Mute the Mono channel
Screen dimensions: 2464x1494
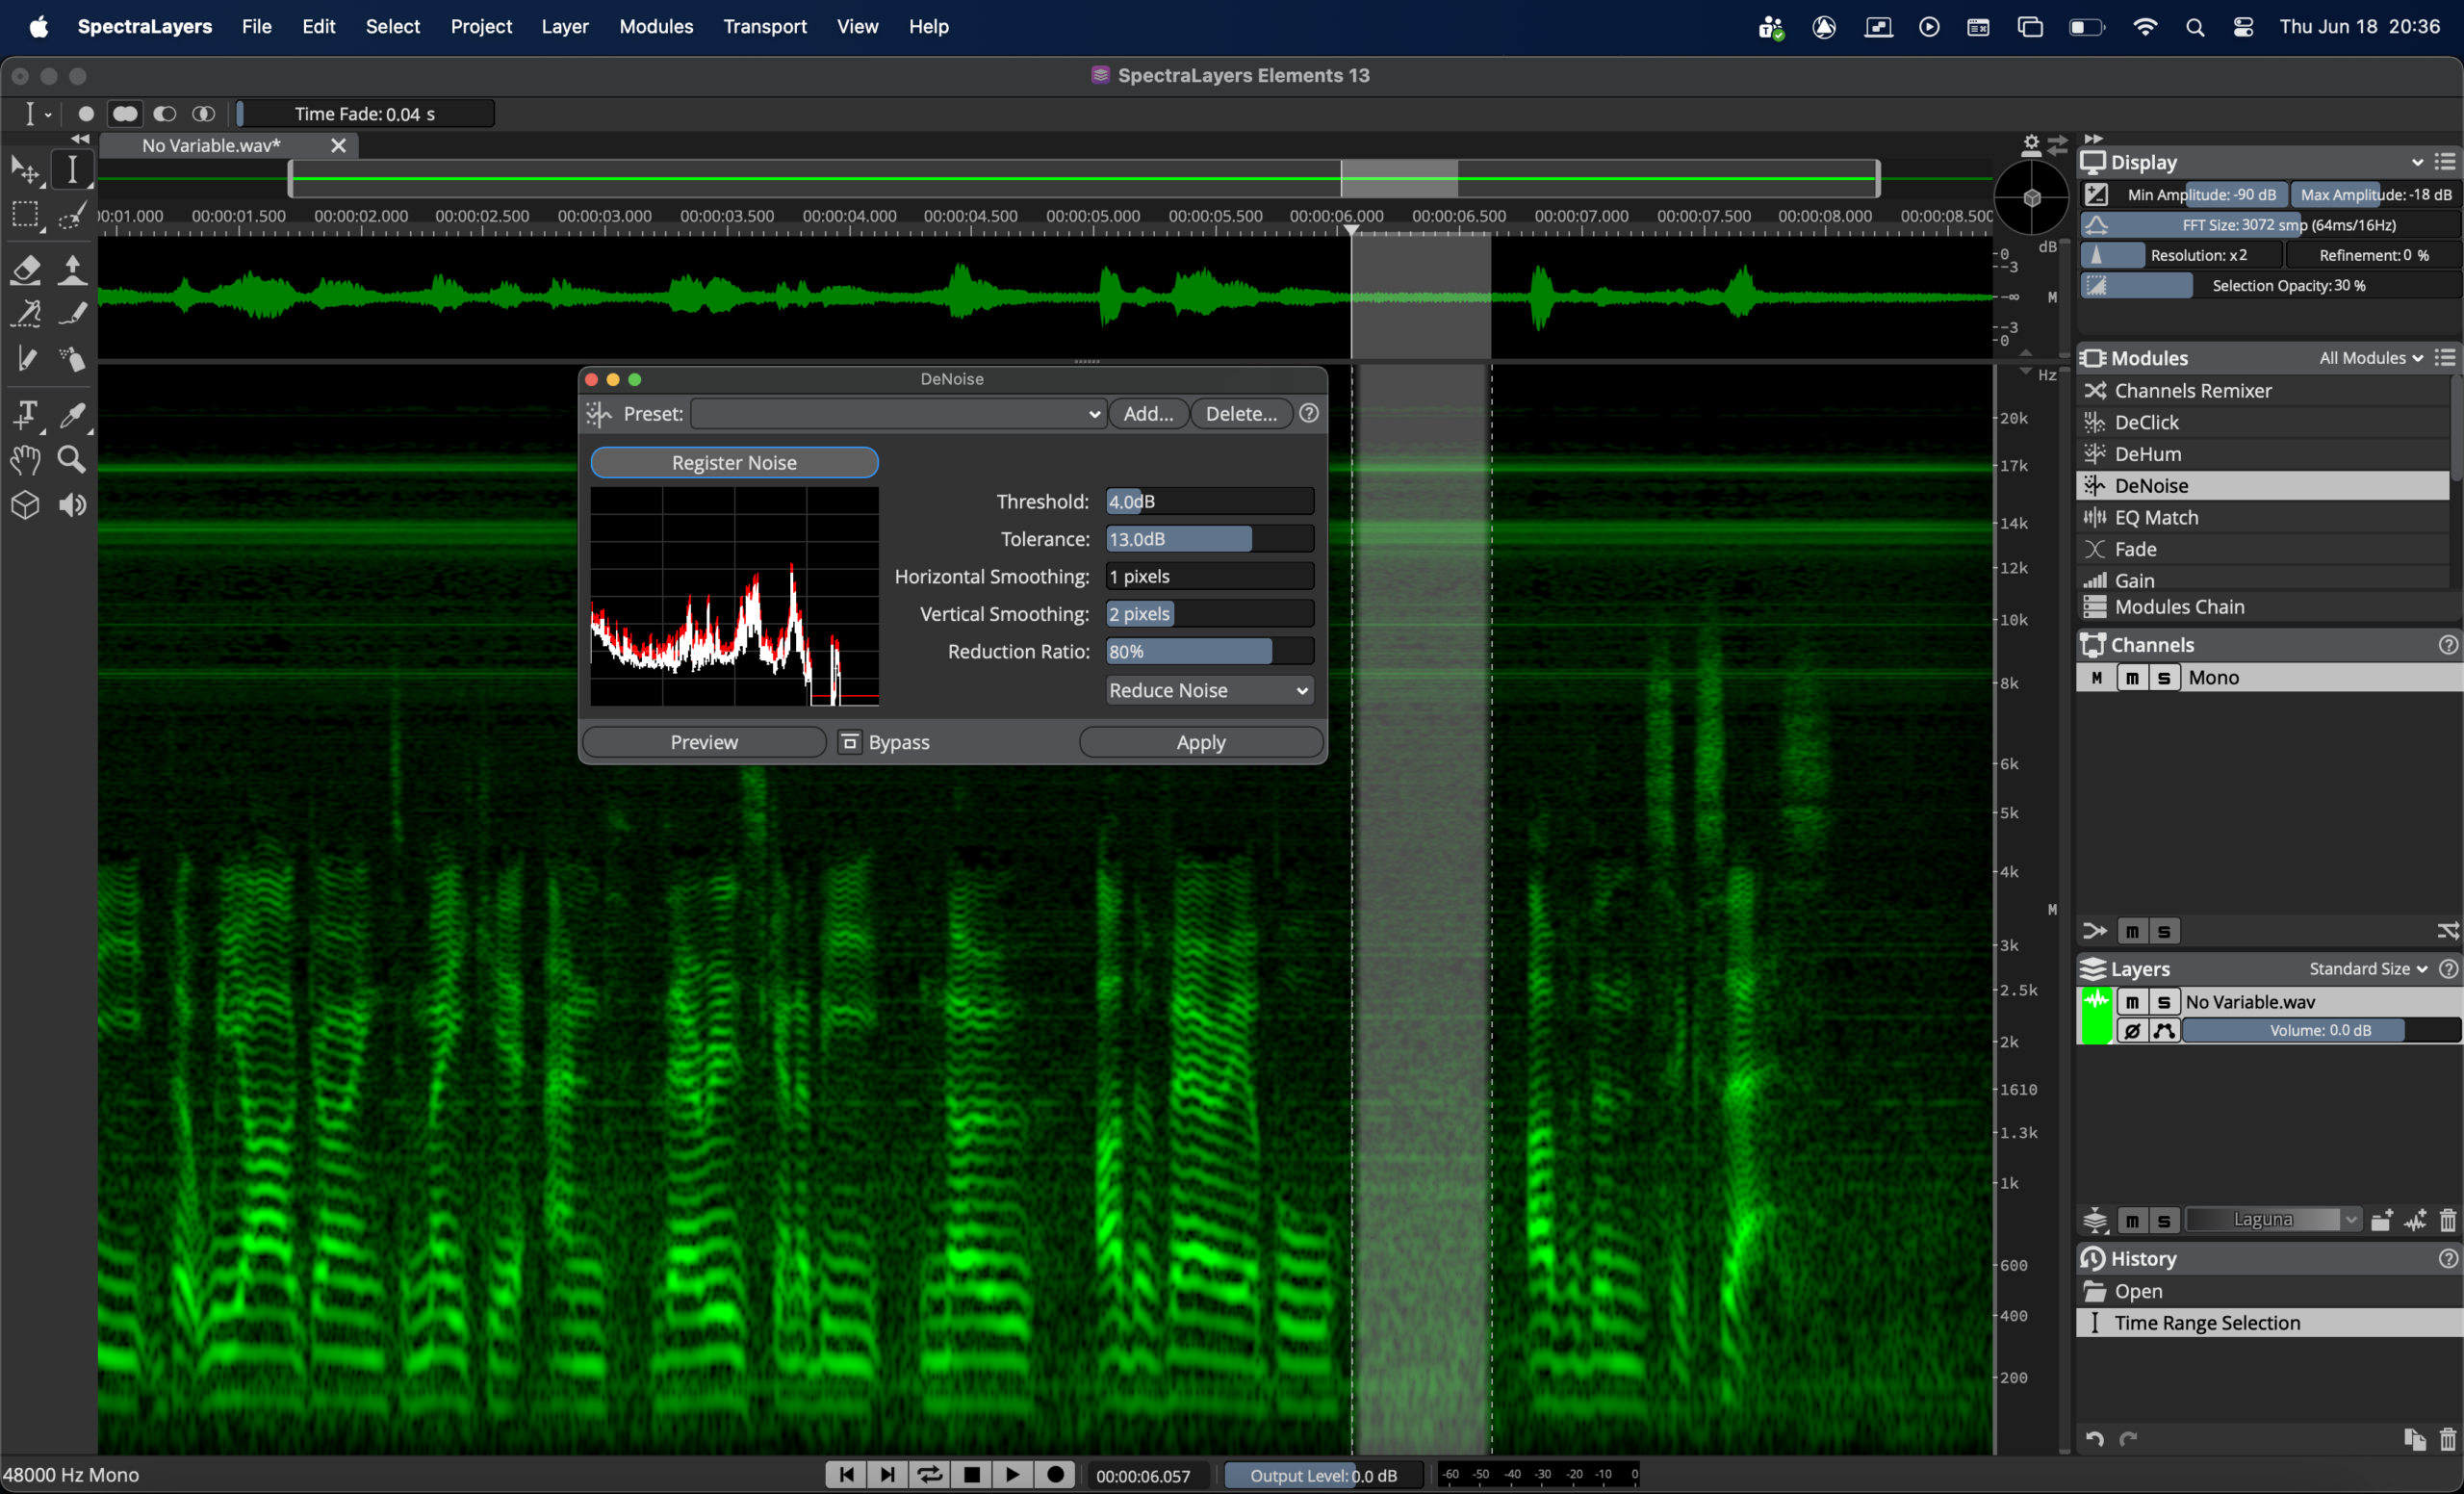pyautogui.click(x=2133, y=678)
